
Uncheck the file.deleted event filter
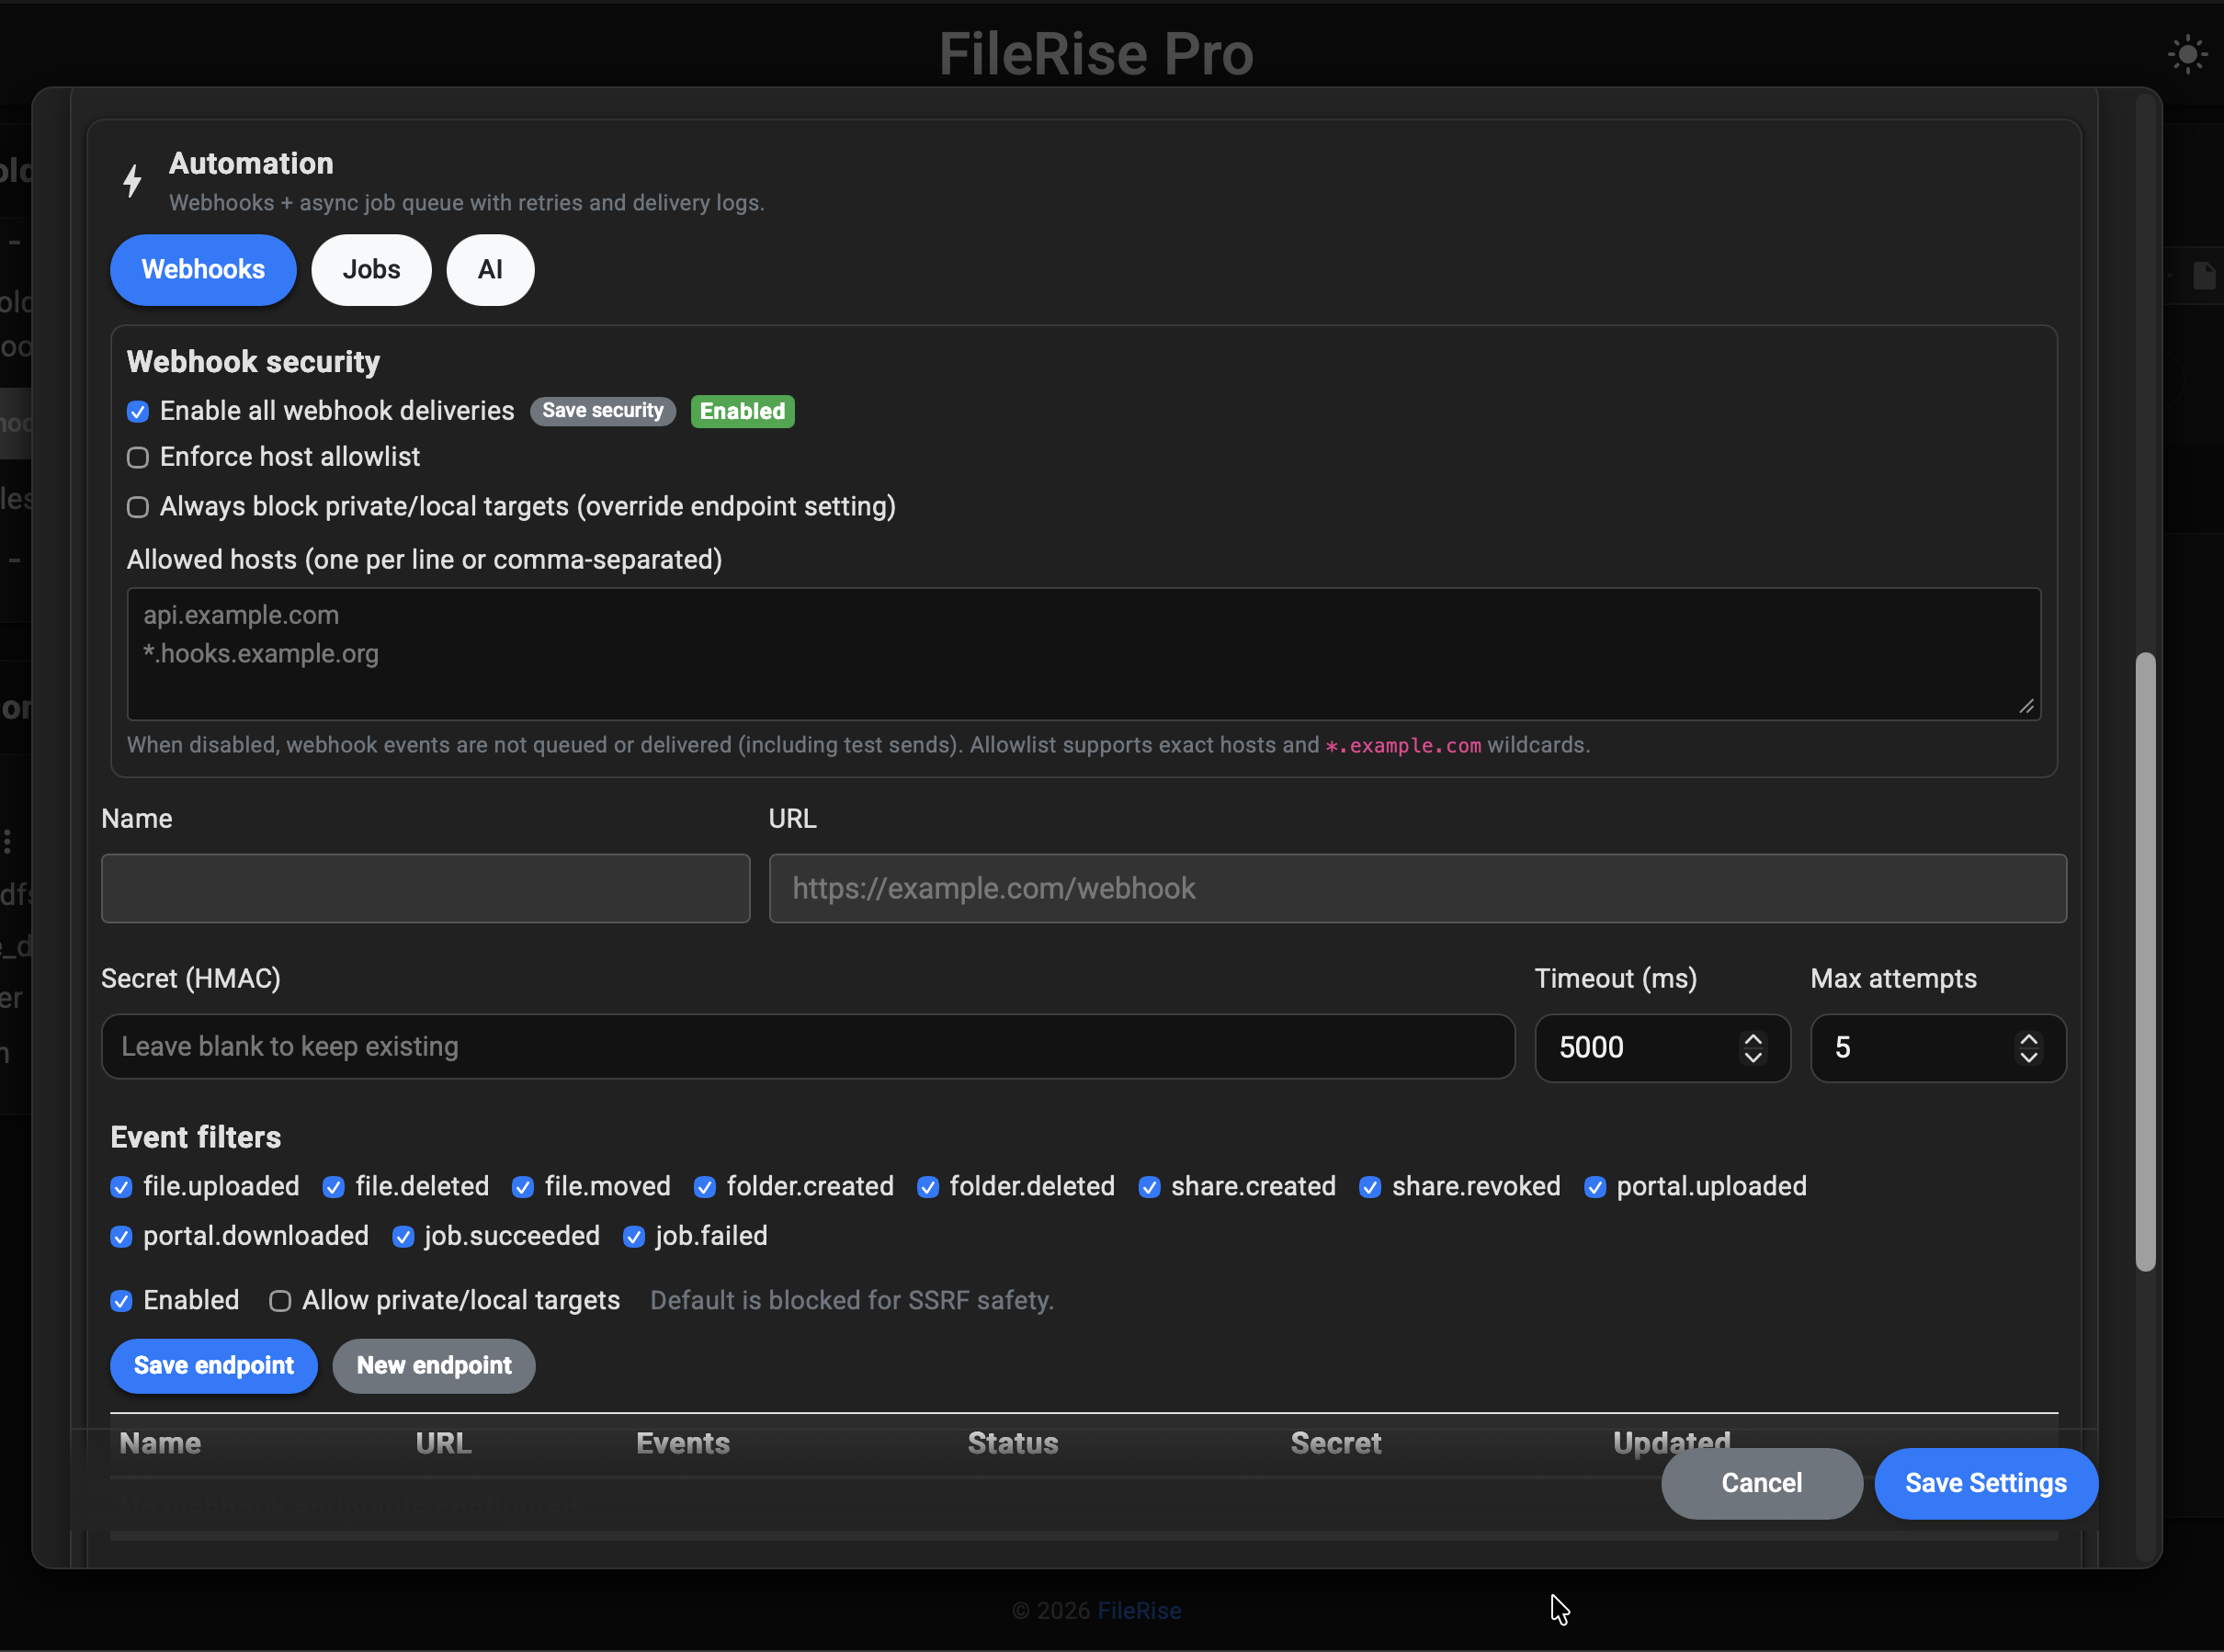pyautogui.click(x=333, y=1187)
